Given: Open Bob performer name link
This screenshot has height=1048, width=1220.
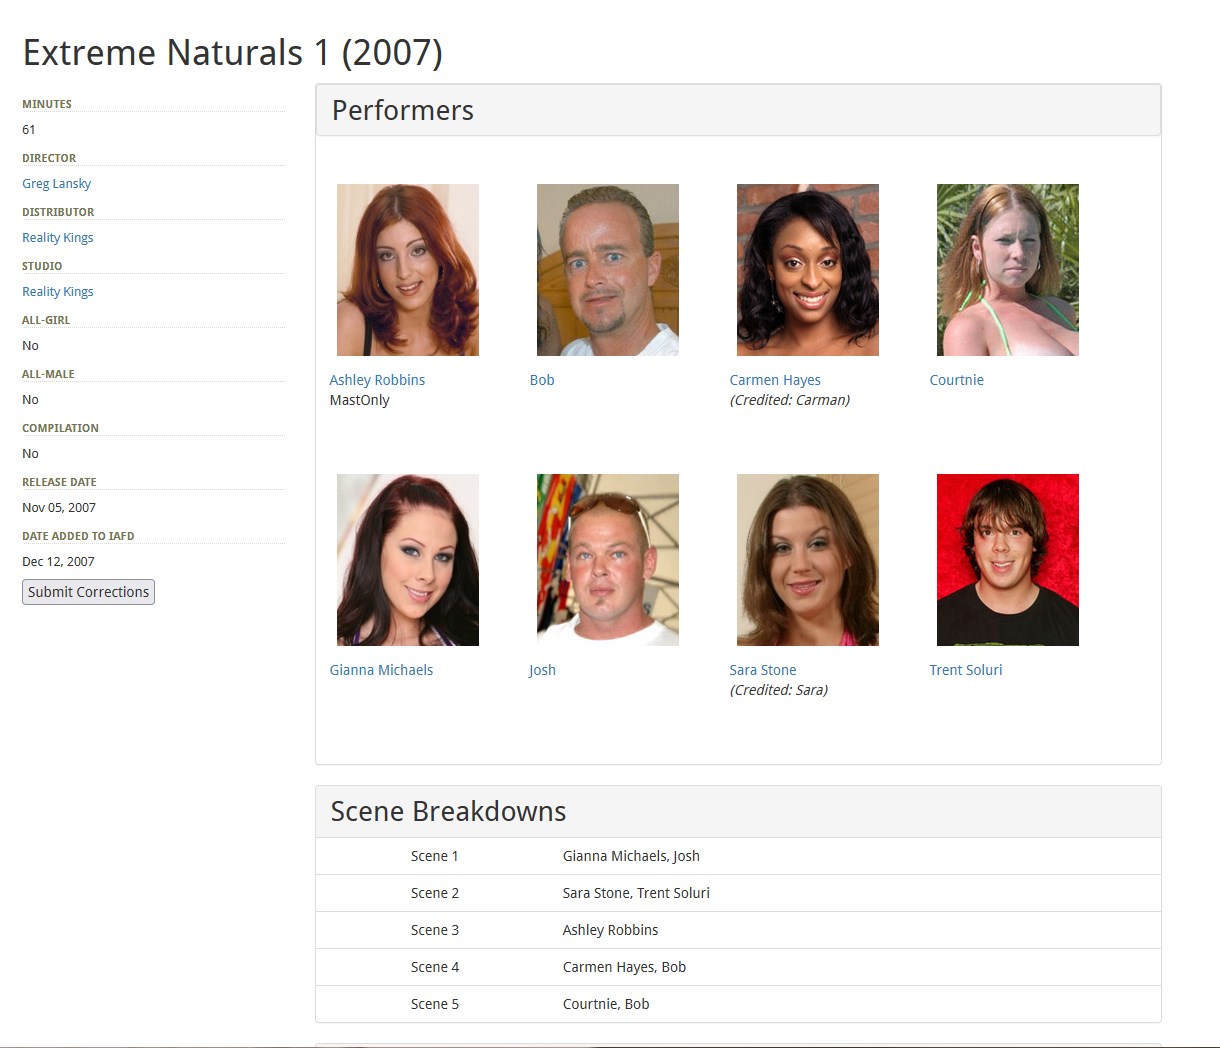Looking at the screenshot, I should click(x=542, y=380).
